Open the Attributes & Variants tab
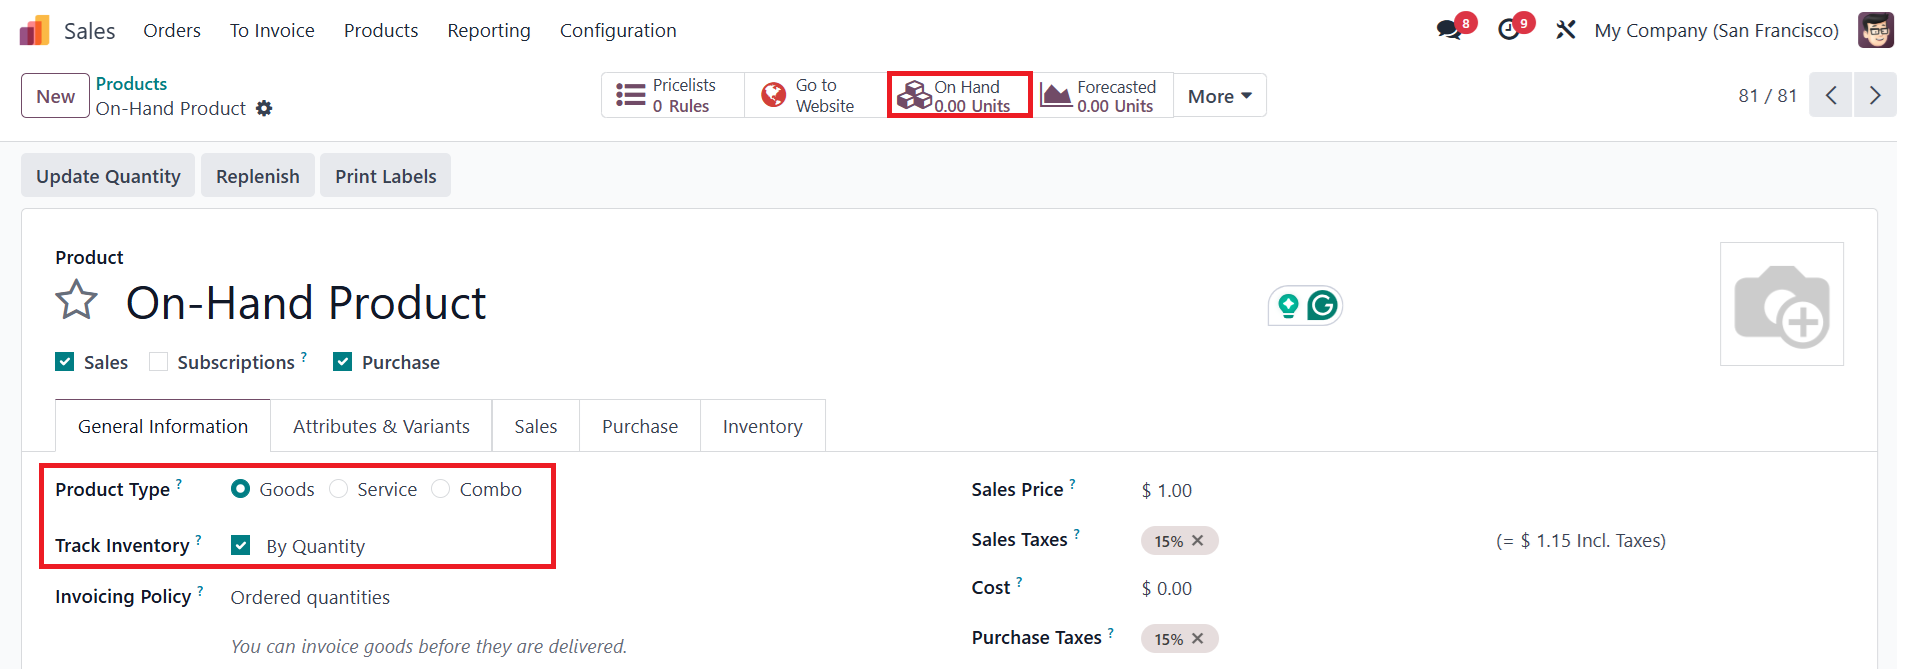 click(381, 427)
